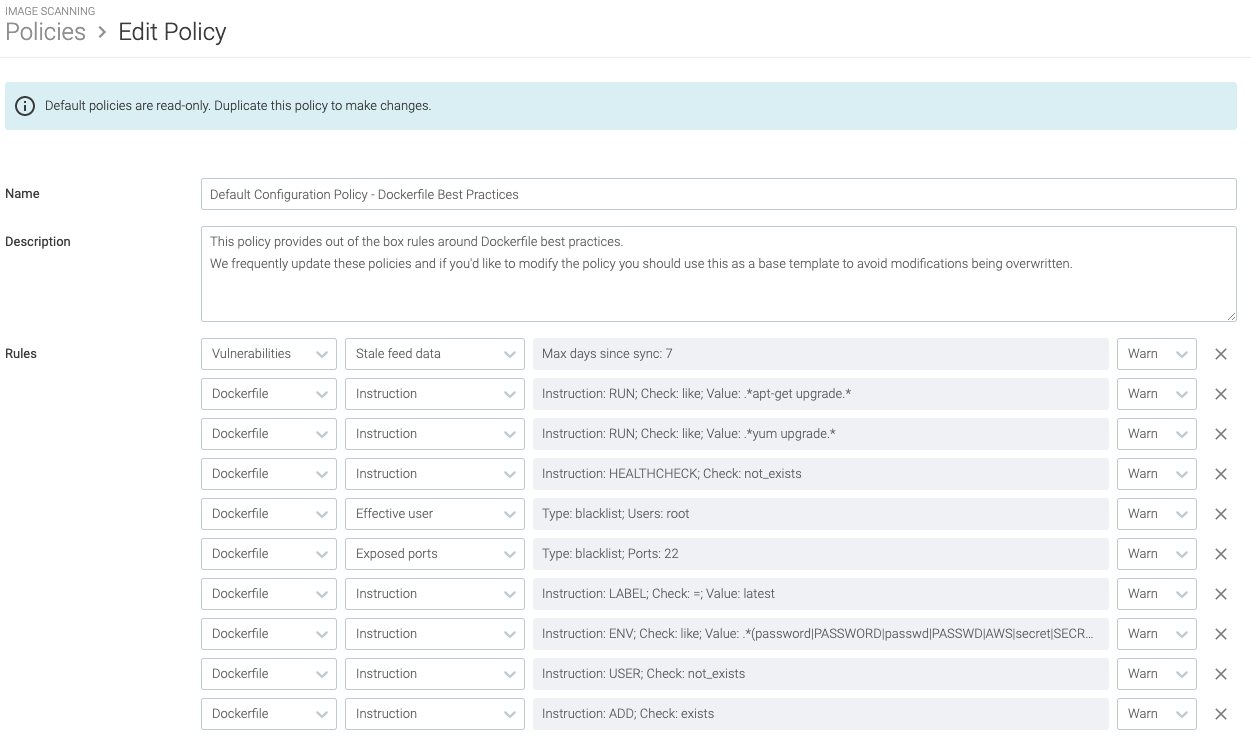Image resolution: width=1251 pixels, height=737 pixels.
Task: Open the Warn dropdown for the ADD rule
Action: click(x=1156, y=713)
